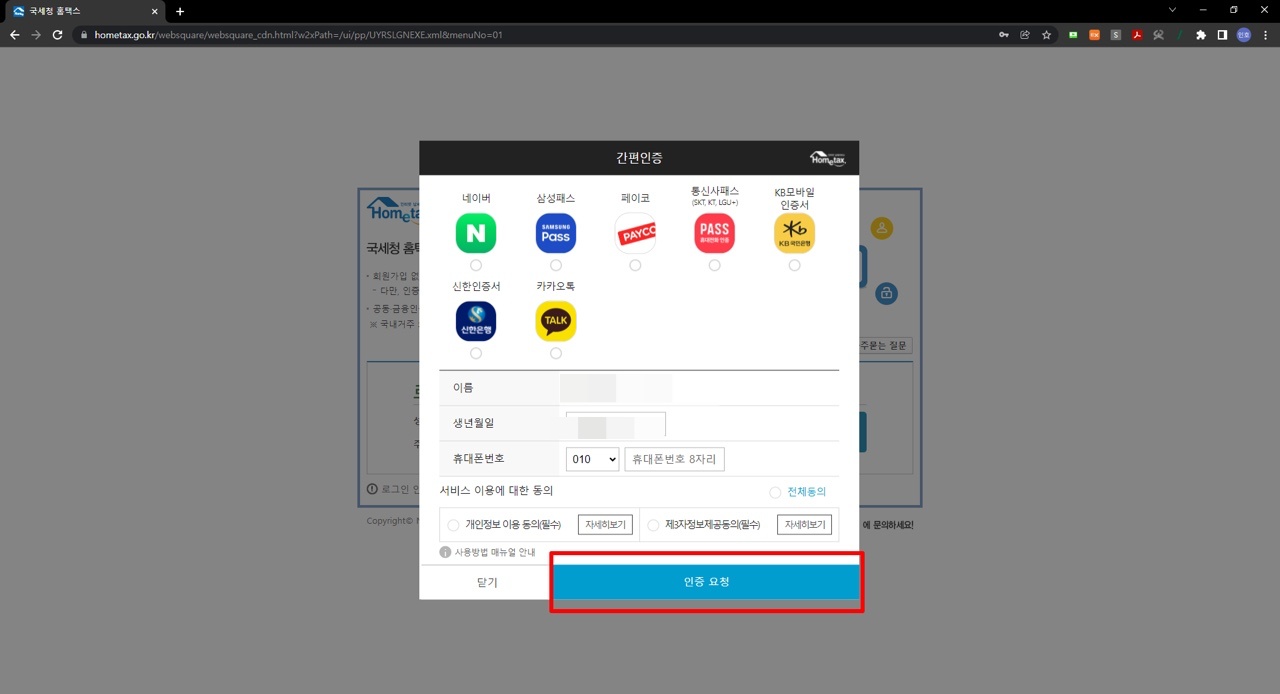Open the extensions puzzle icon
The height and width of the screenshot is (694, 1280).
1201,34
